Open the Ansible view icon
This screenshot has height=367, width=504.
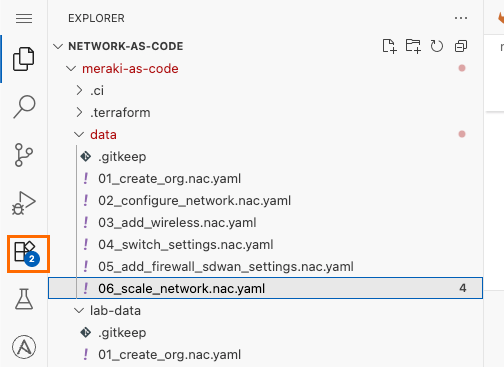(x=24, y=347)
